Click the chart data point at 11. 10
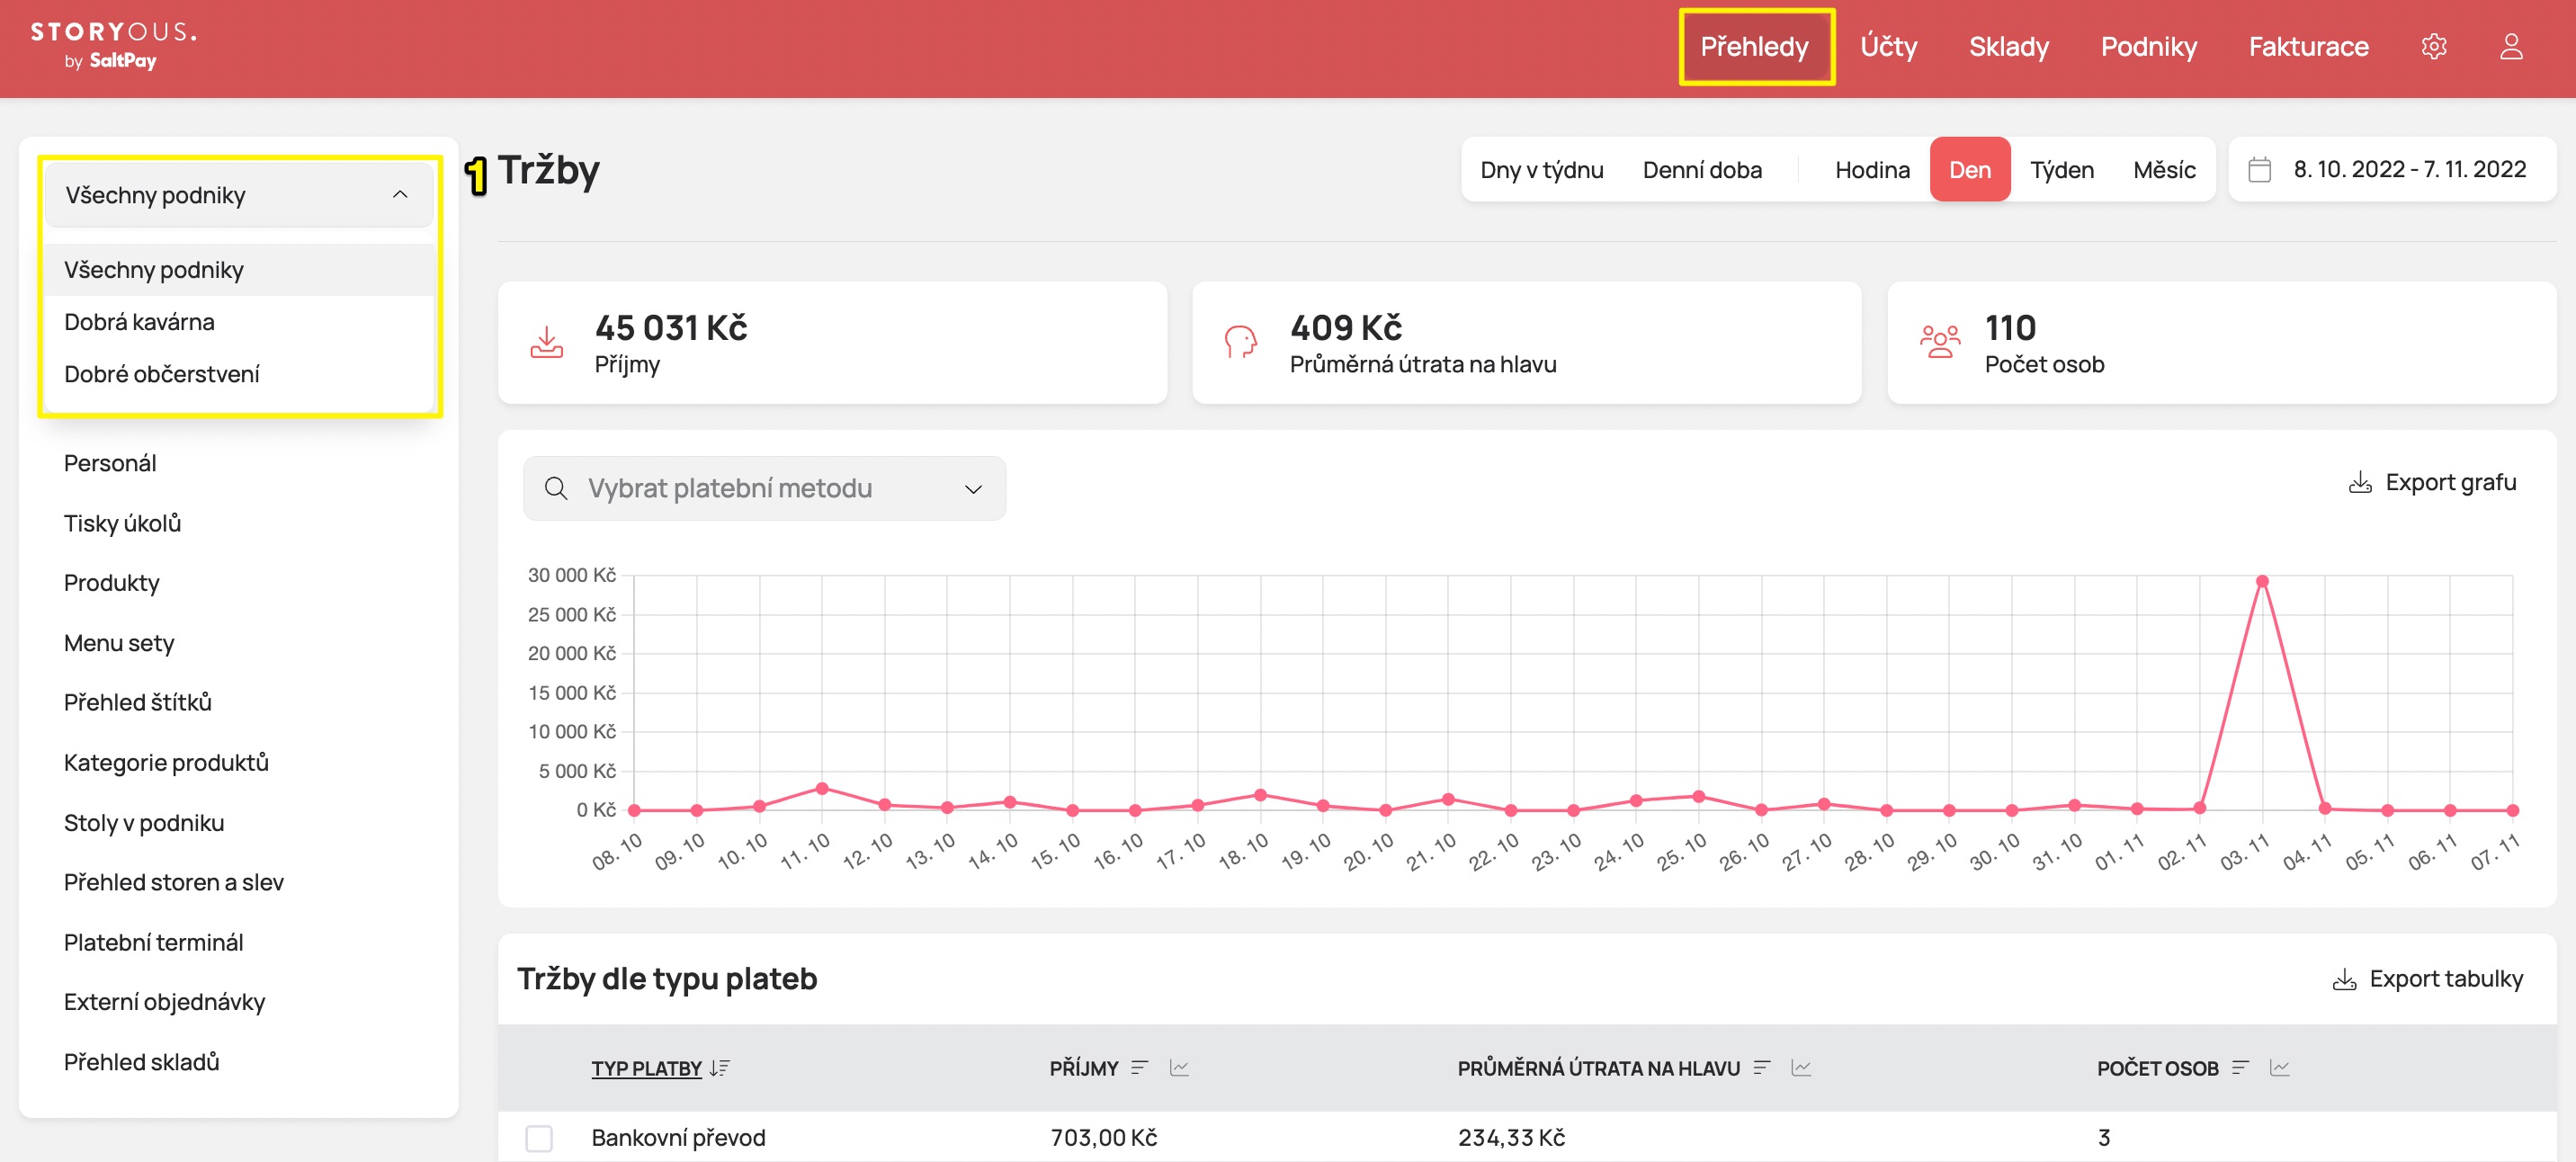Image resolution: width=2576 pixels, height=1162 pixels. (x=822, y=788)
